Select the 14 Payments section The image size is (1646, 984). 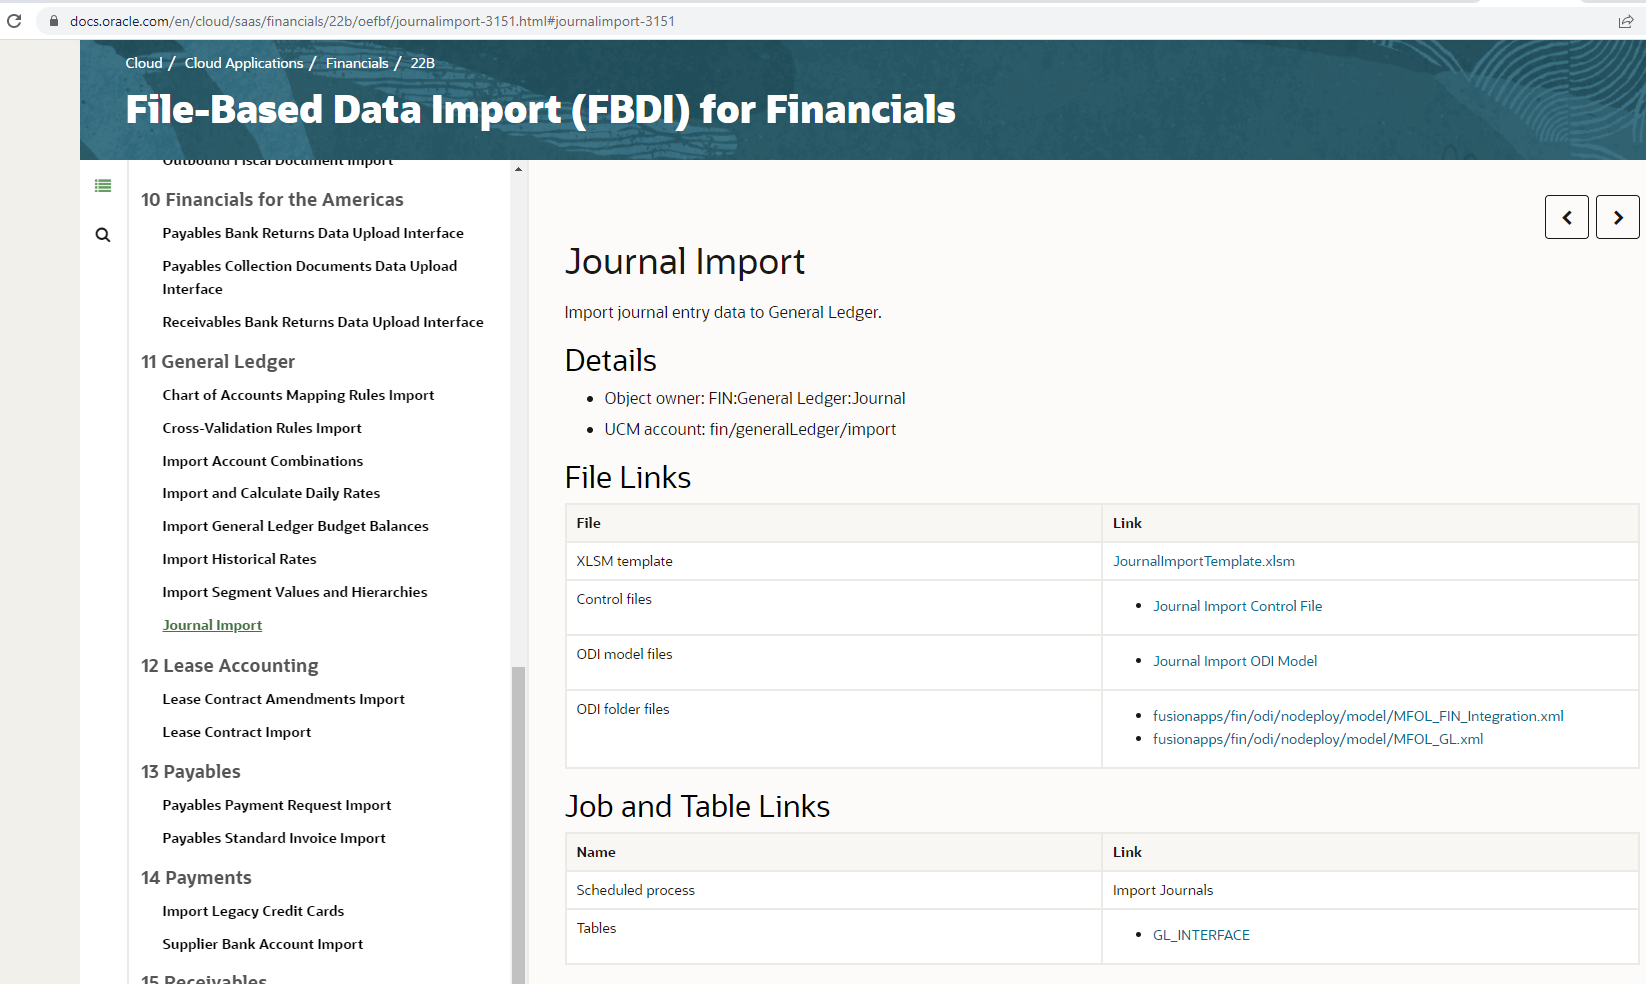196,878
